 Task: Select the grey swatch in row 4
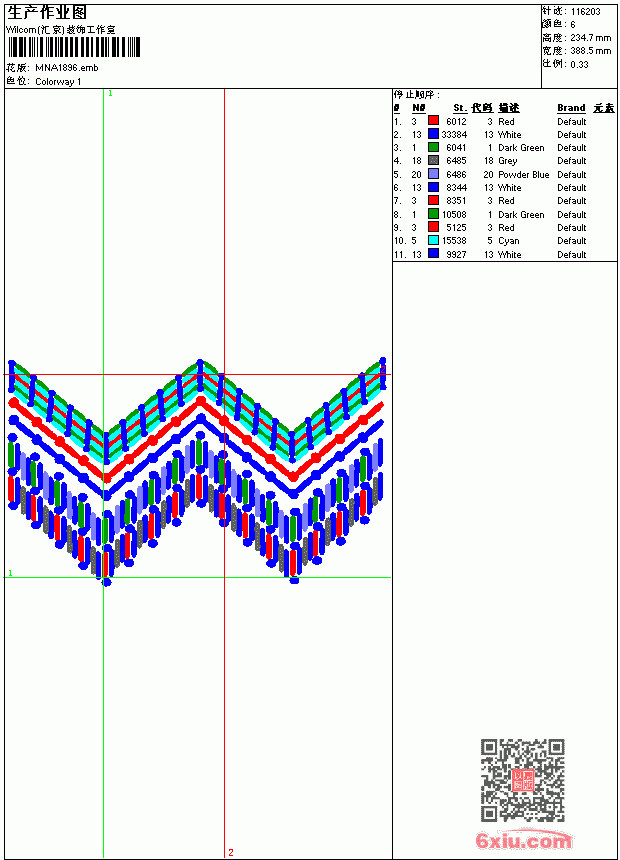pyautogui.click(x=433, y=160)
